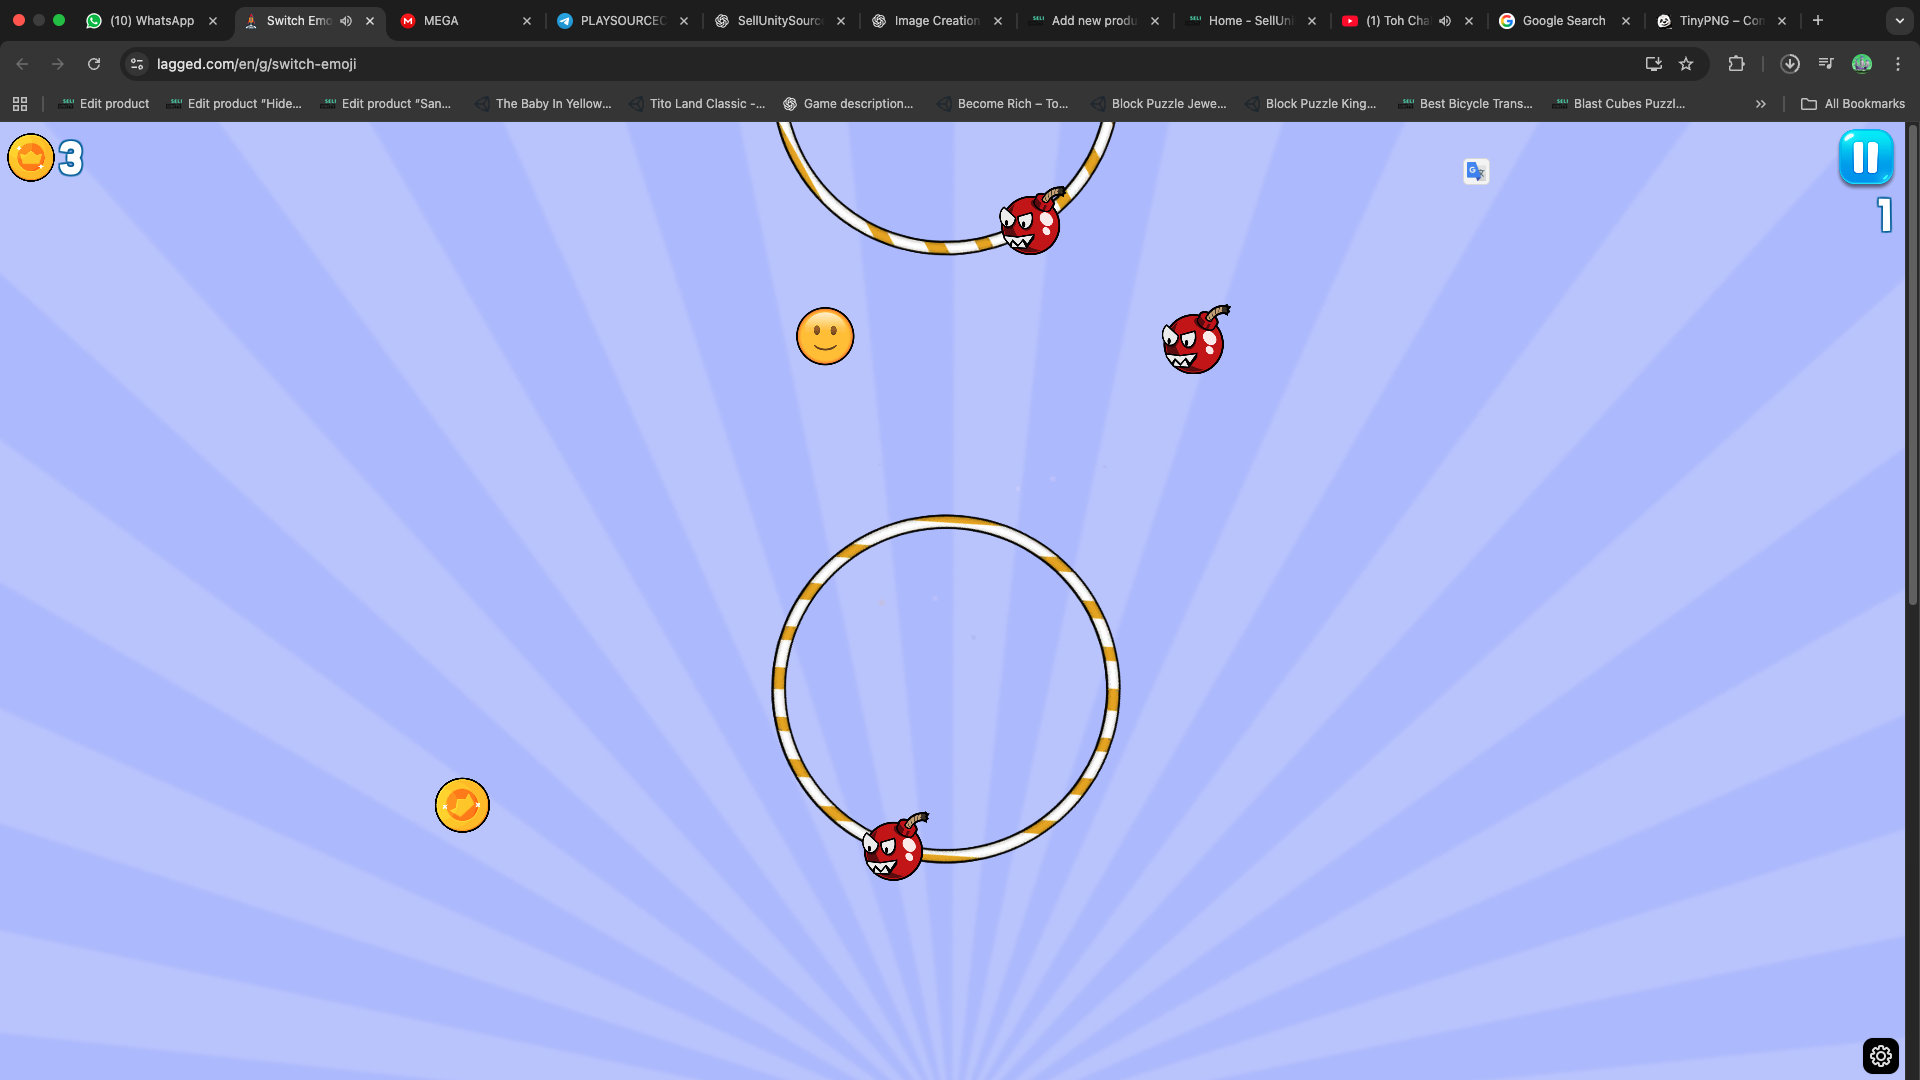The width and height of the screenshot is (1920, 1080).
Task: Mute the Toh Cha YouTube tab audio
Action: coord(1445,21)
